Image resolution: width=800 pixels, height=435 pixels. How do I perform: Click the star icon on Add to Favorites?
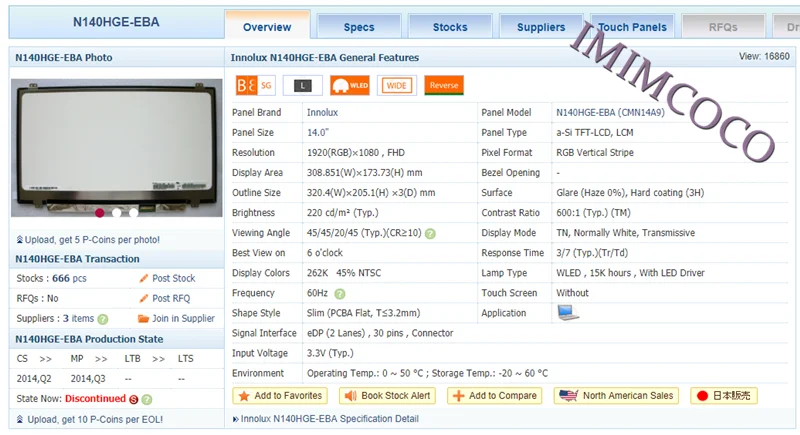(244, 396)
